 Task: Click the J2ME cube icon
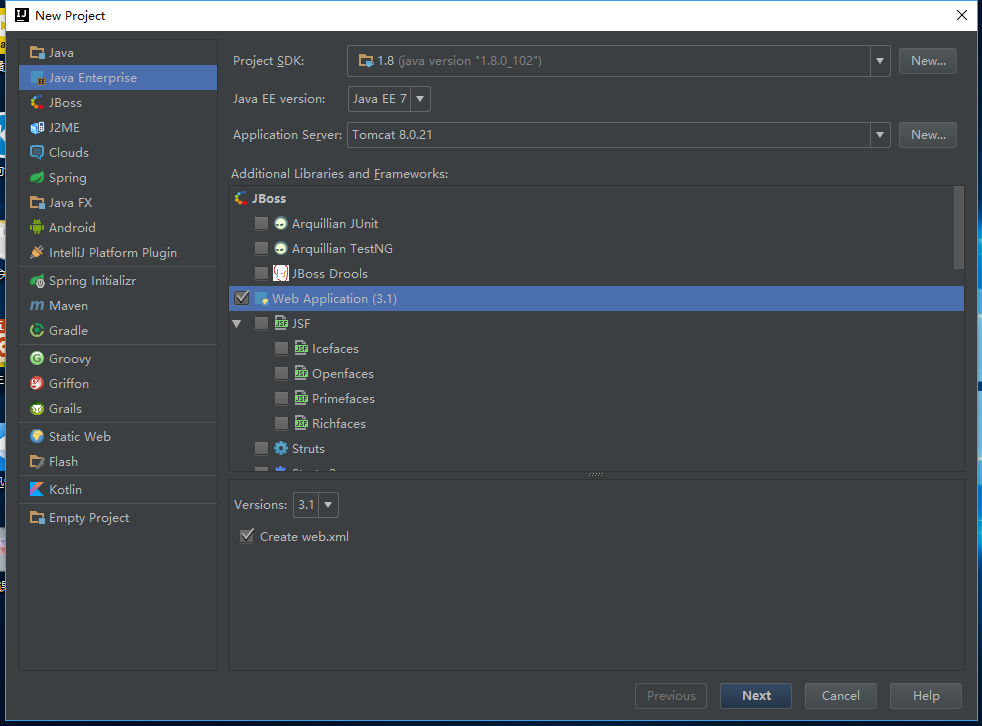(37, 128)
